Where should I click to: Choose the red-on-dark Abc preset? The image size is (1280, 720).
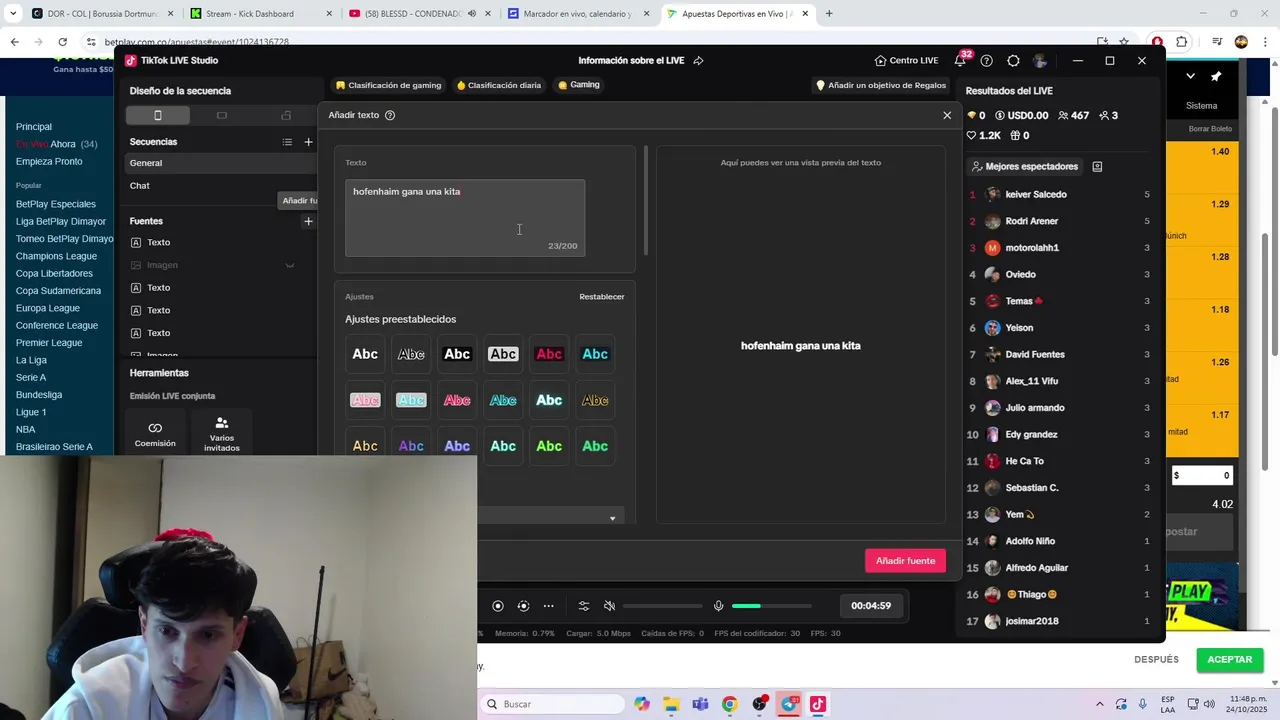tap(549, 354)
